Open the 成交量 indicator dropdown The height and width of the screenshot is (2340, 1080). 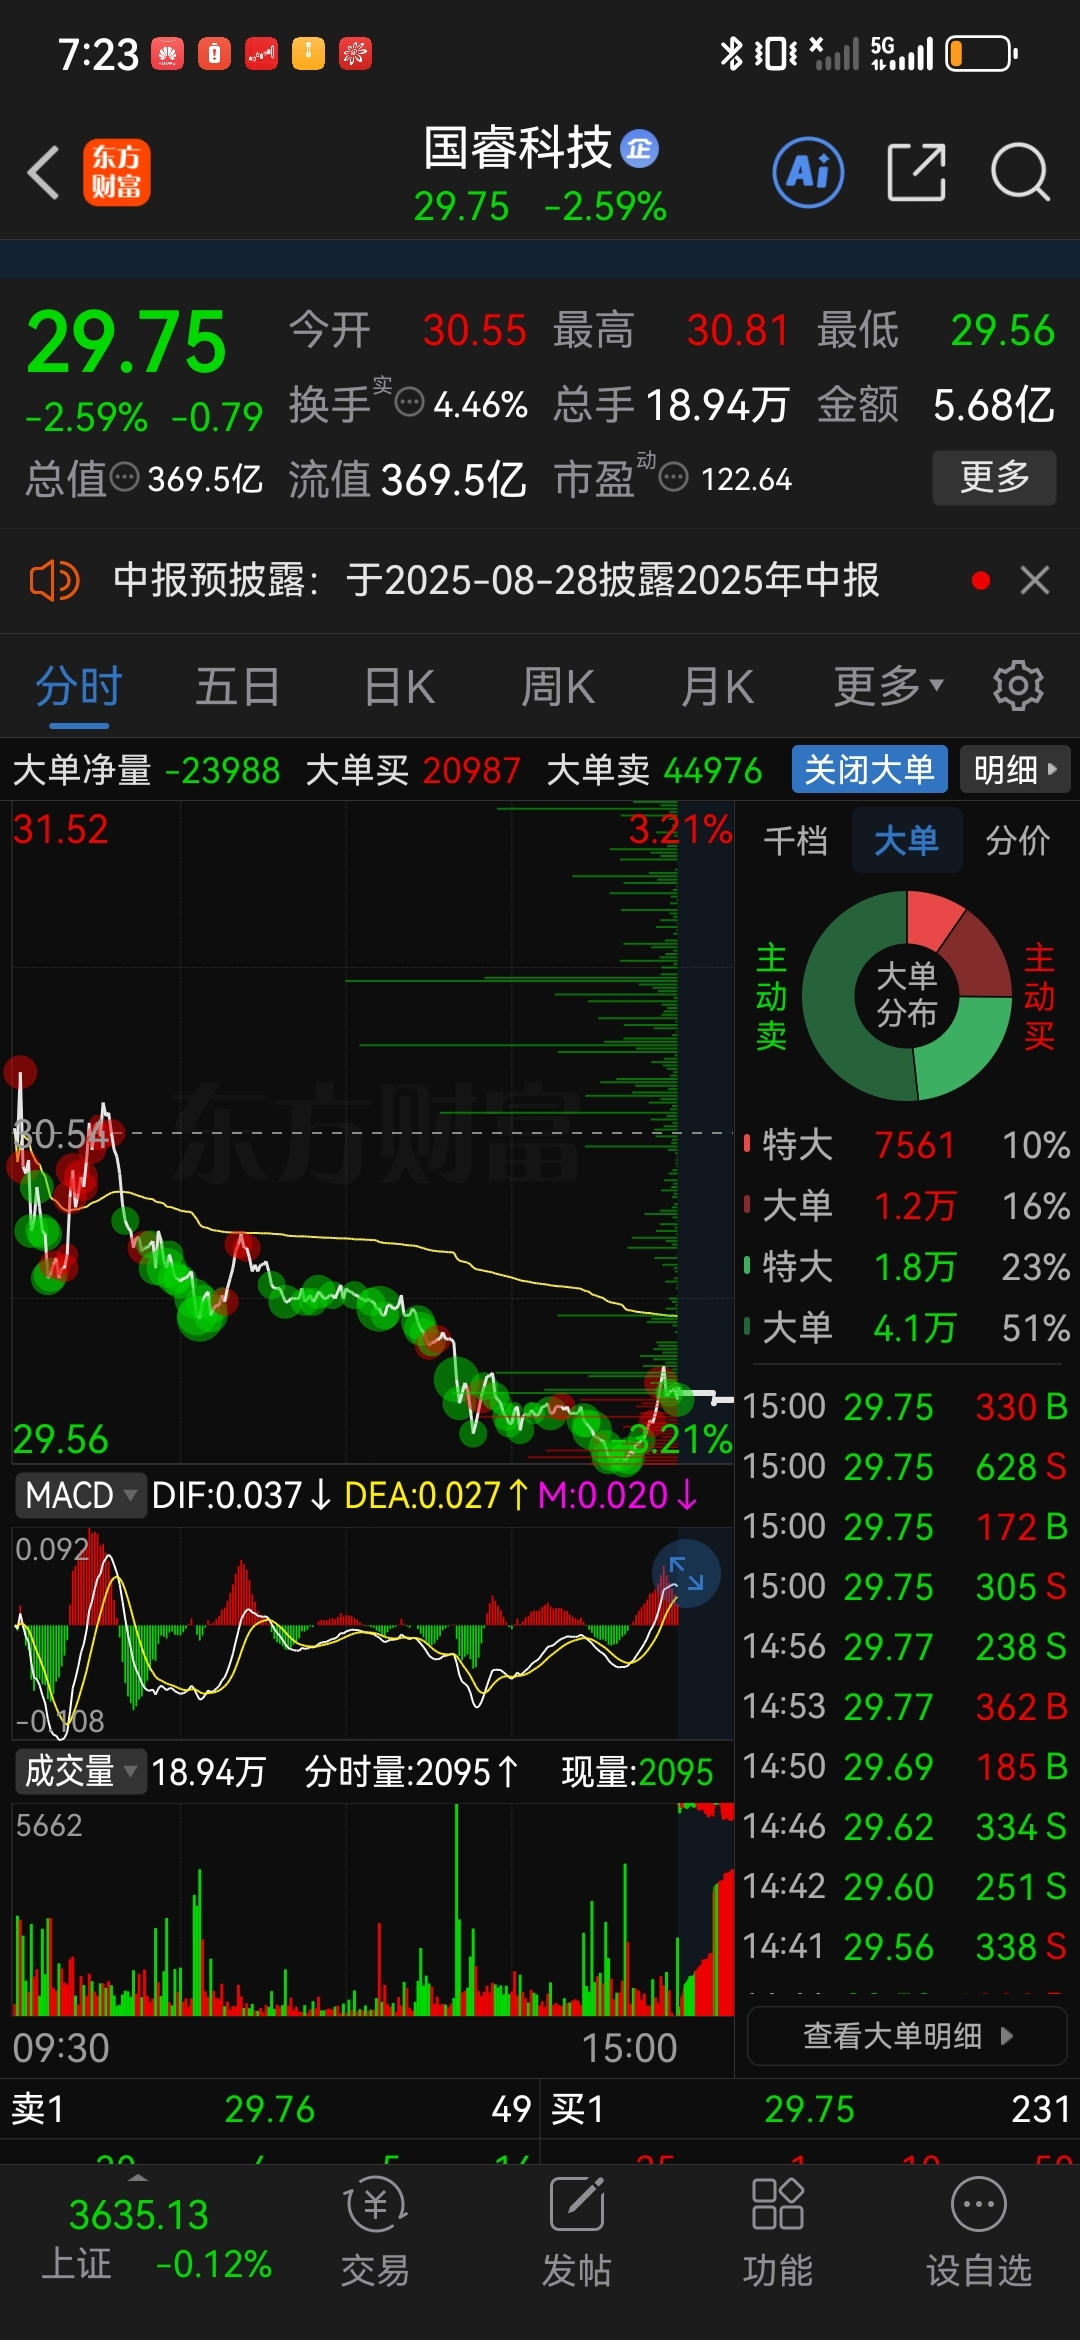tap(80, 1771)
